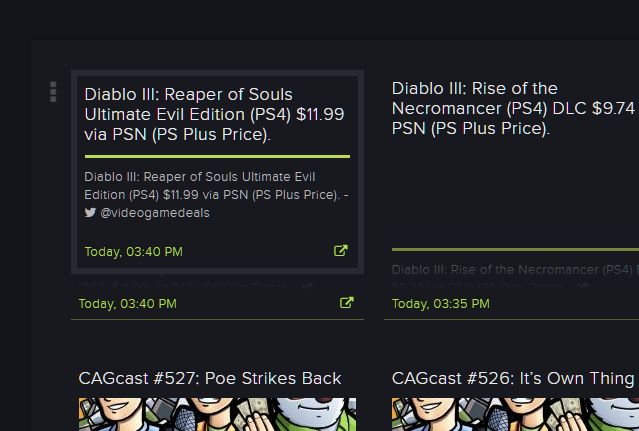Open the CAGcast #526: It's Own Thing post
This screenshot has height=431, width=639.
click(513, 378)
